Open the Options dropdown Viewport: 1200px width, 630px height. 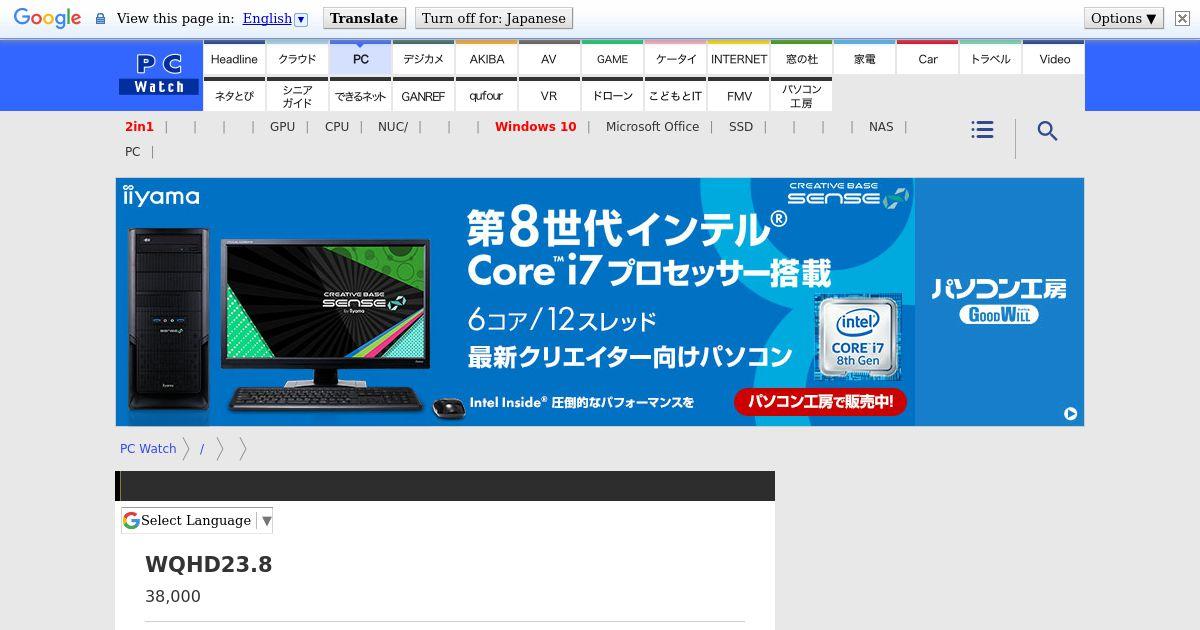(x=1124, y=18)
